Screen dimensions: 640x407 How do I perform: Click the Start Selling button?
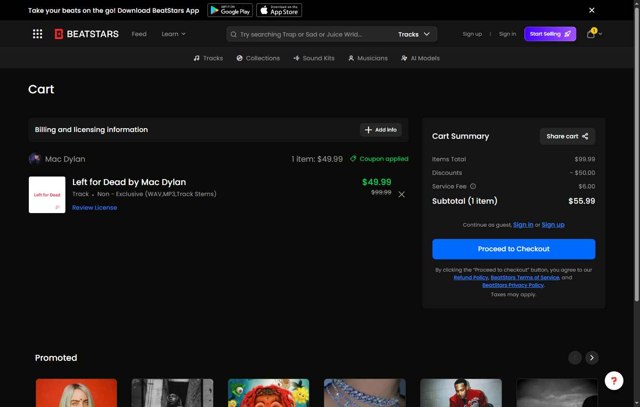(550, 34)
